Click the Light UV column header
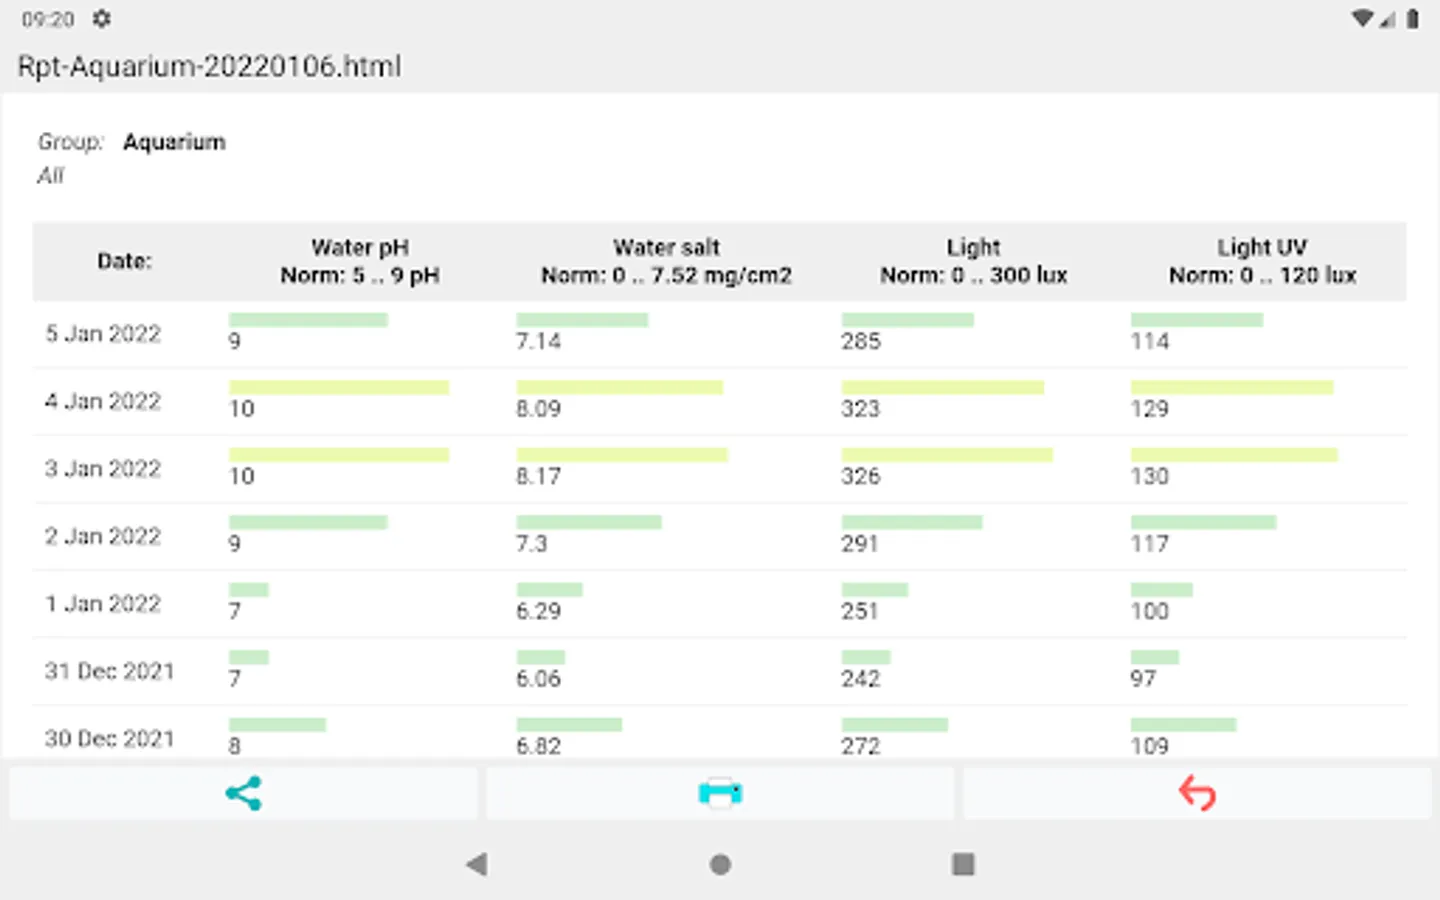1440x900 pixels. (1262, 261)
